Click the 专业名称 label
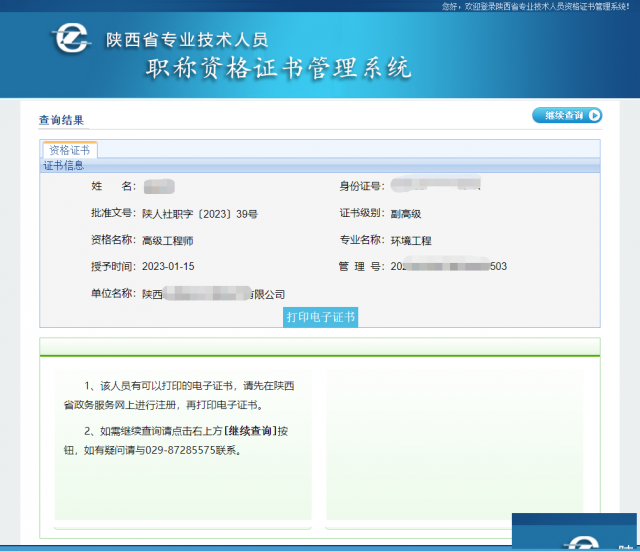Viewport: 640px width, 552px height. click(x=362, y=240)
